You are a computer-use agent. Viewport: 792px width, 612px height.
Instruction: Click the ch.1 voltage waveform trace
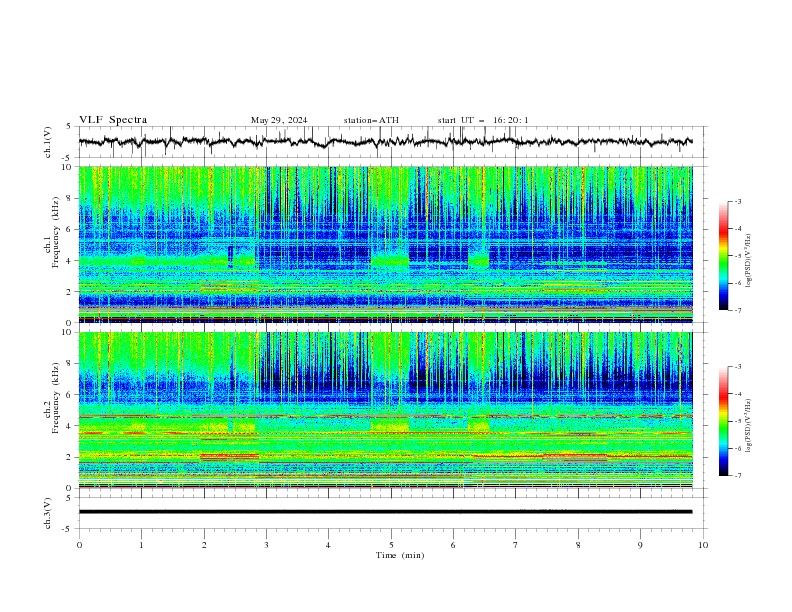pyautogui.click(x=385, y=142)
